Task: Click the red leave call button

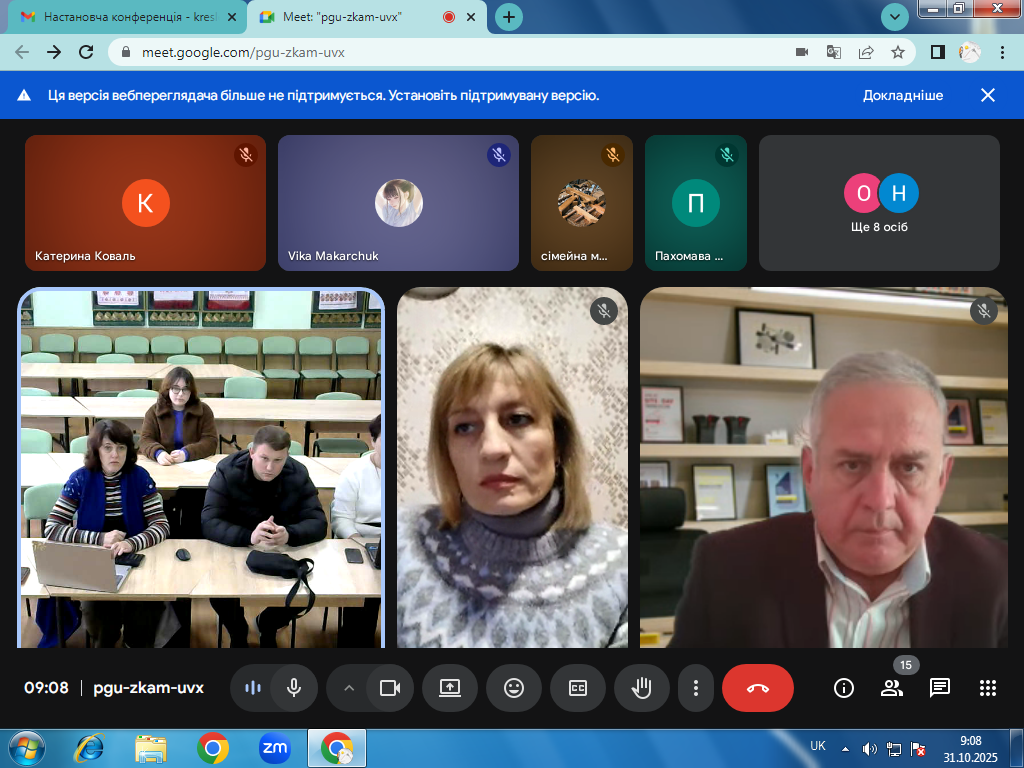Action: (x=757, y=688)
